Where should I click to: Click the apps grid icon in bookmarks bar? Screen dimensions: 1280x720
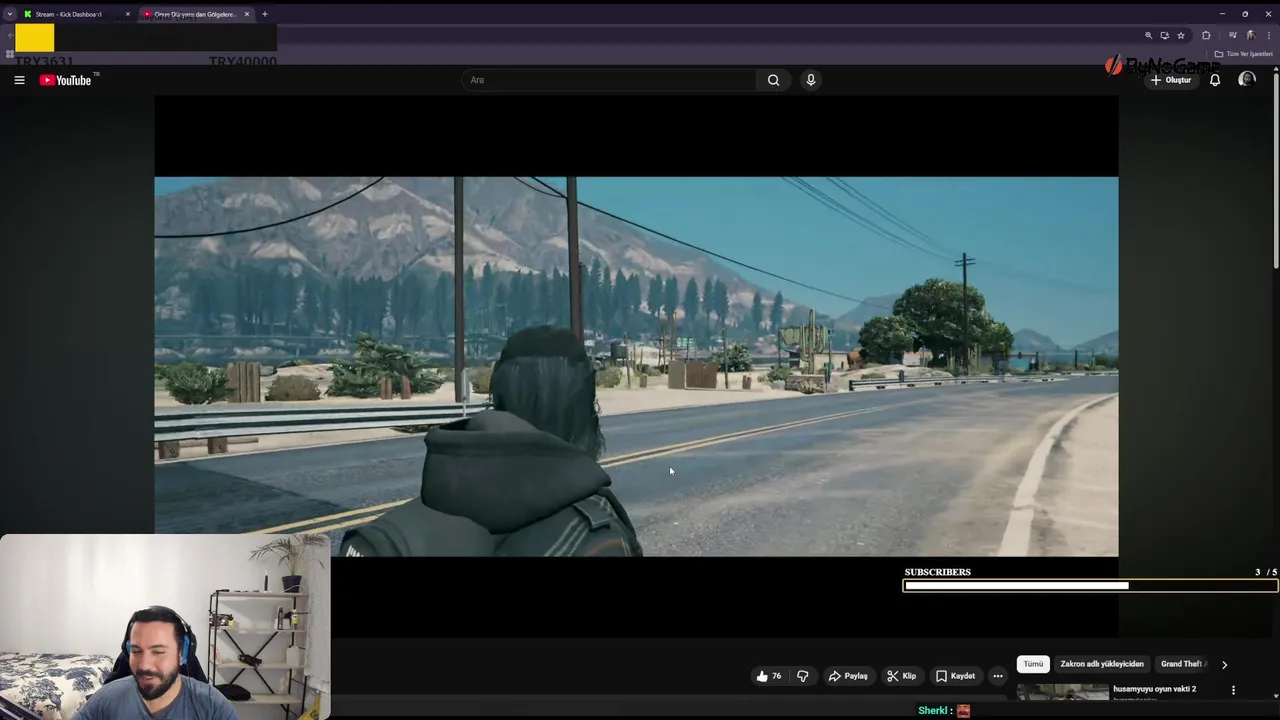click(x=10, y=54)
